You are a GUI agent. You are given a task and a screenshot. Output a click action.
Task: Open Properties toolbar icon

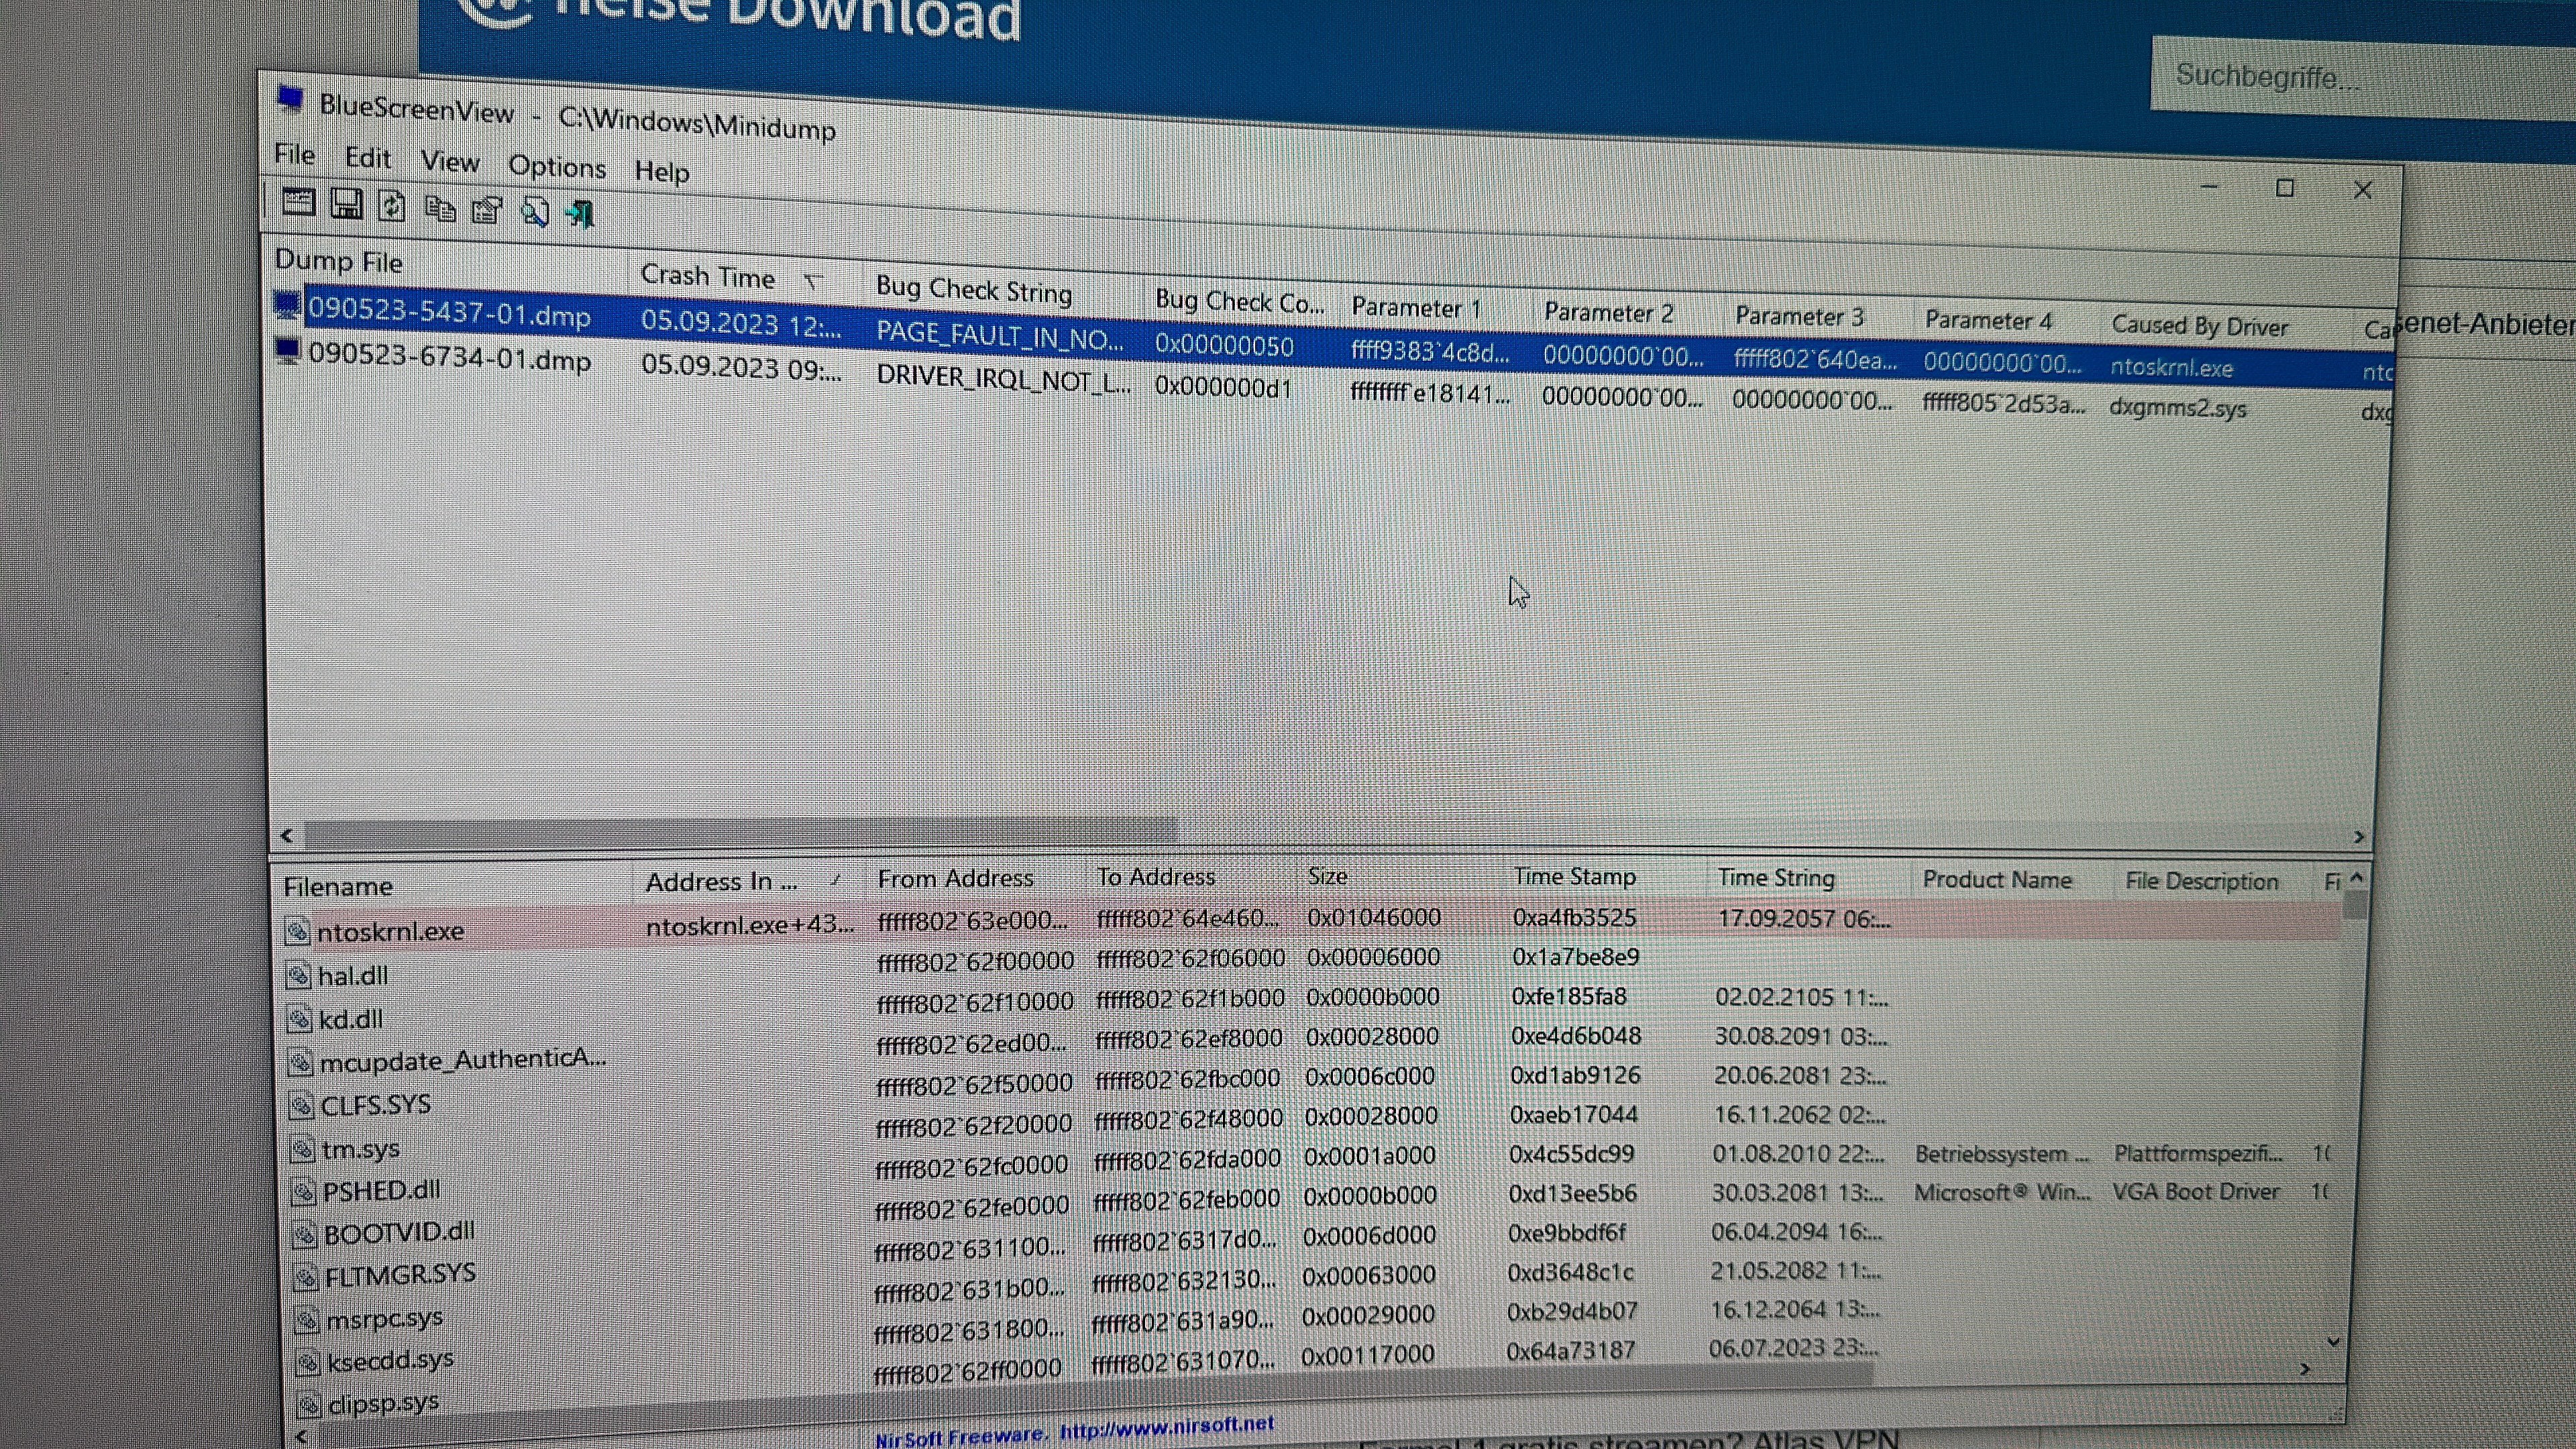tap(487, 211)
